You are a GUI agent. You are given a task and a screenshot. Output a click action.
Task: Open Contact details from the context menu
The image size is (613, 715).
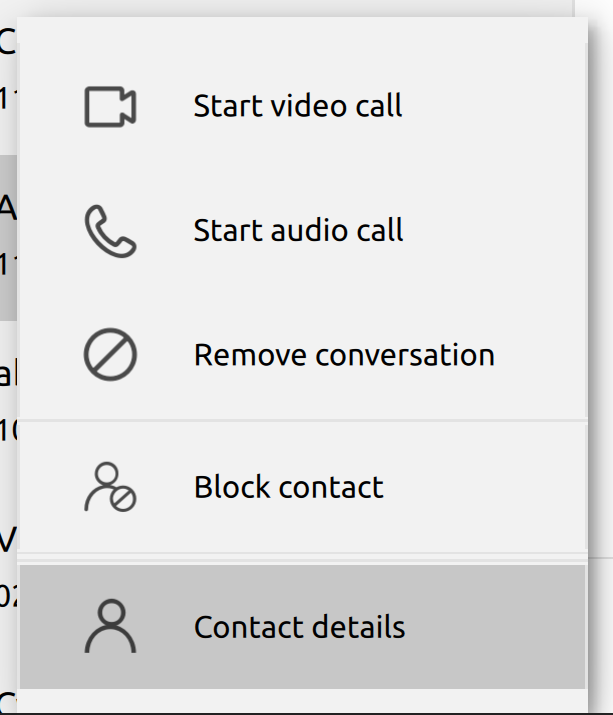pos(302,627)
